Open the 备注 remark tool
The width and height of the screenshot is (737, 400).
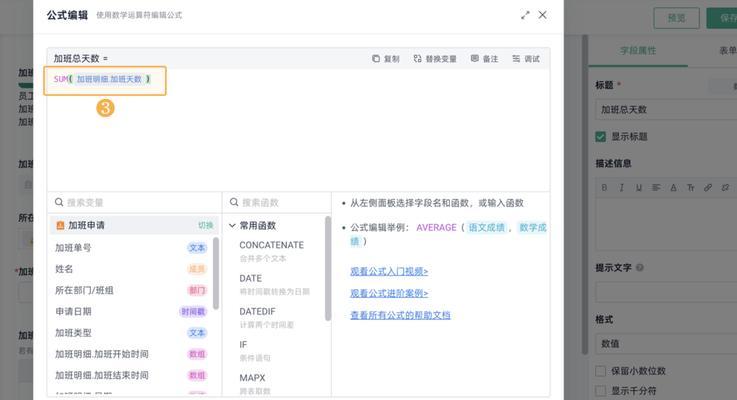pos(484,59)
